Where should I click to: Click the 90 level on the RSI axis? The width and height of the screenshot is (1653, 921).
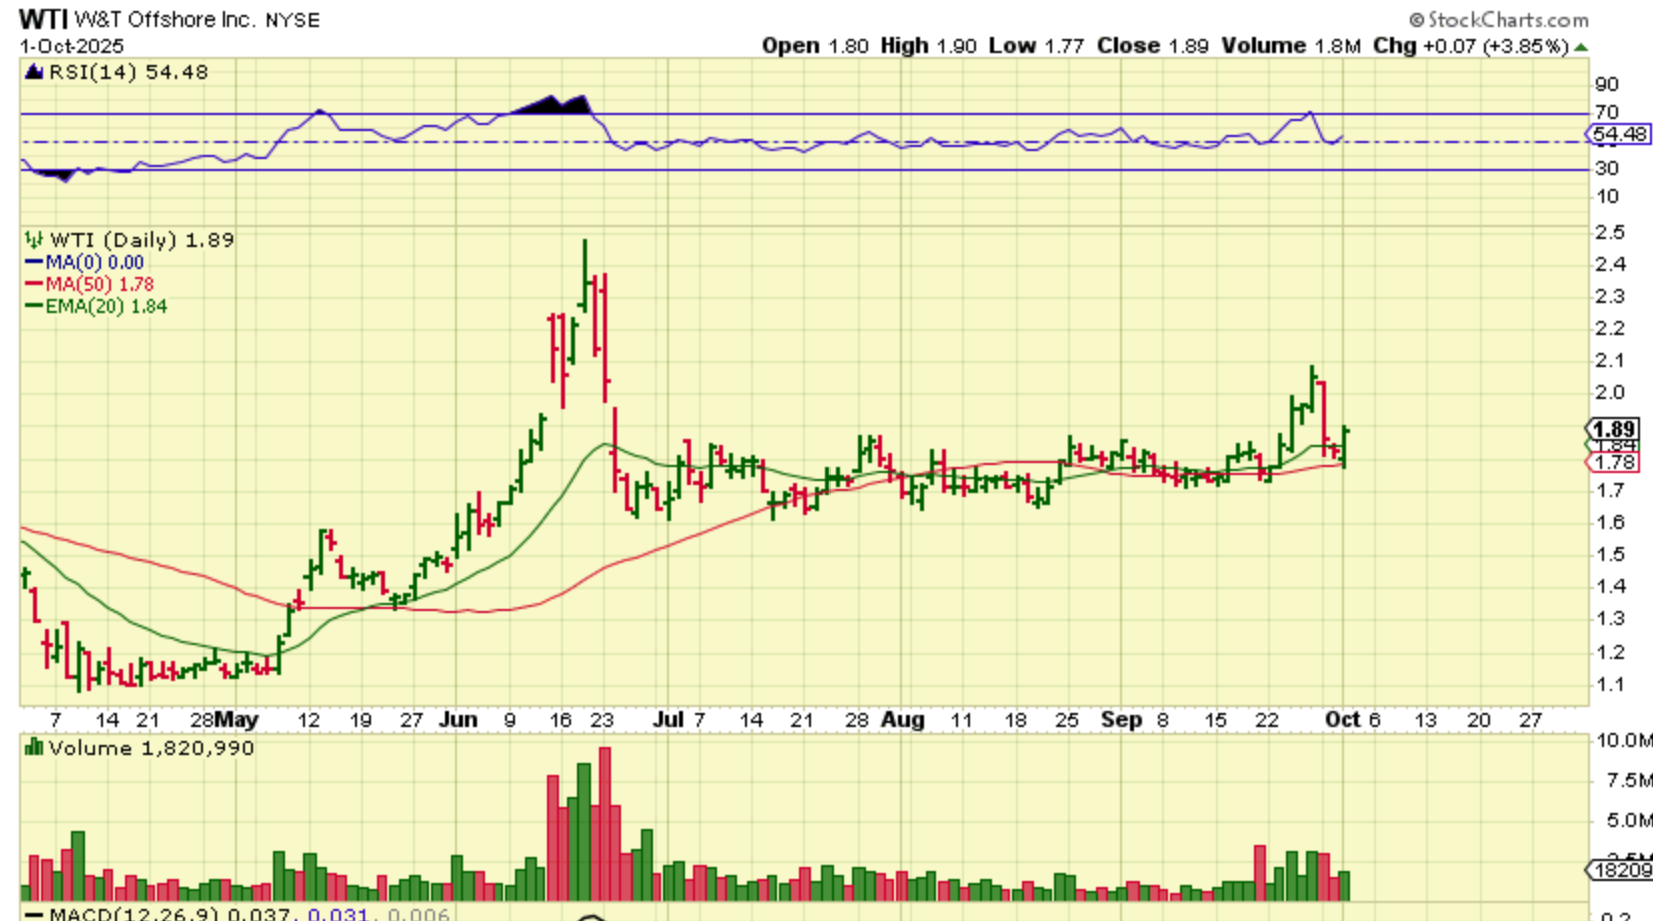tap(1607, 84)
